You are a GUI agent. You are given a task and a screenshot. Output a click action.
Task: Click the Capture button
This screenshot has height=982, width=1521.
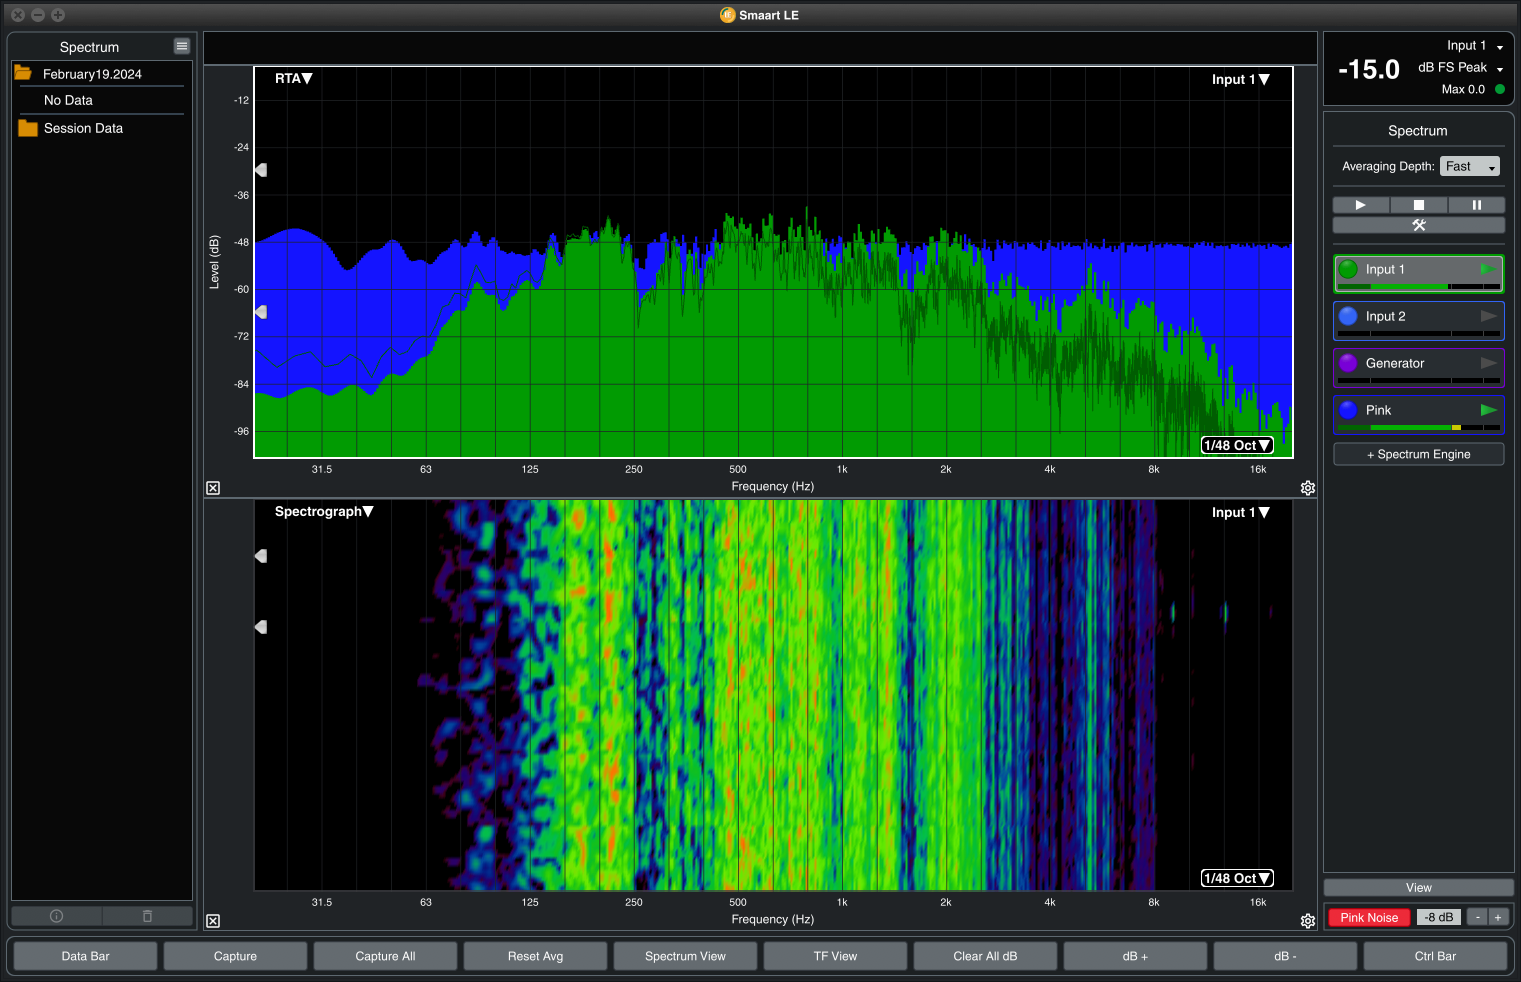[x=235, y=956]
